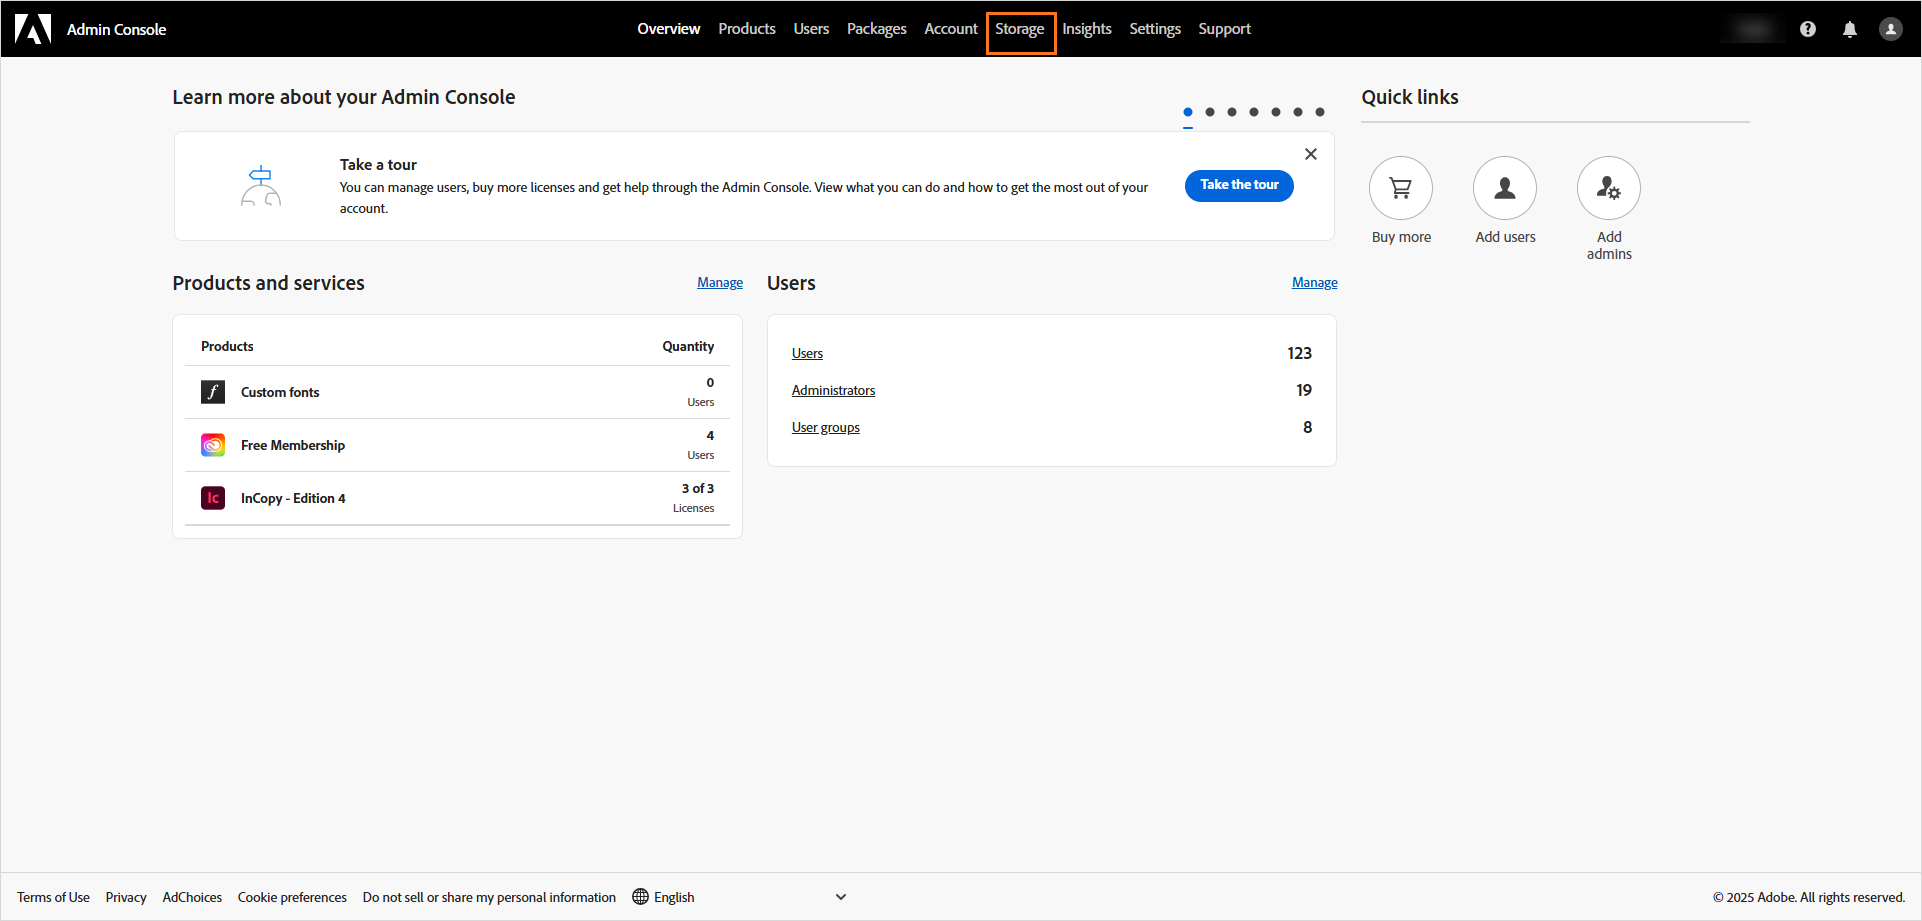Image resolution: width=1922 pixels, height=921 pixels.
Task: Select the fourth carousel dot
Action: point(1254,112)
